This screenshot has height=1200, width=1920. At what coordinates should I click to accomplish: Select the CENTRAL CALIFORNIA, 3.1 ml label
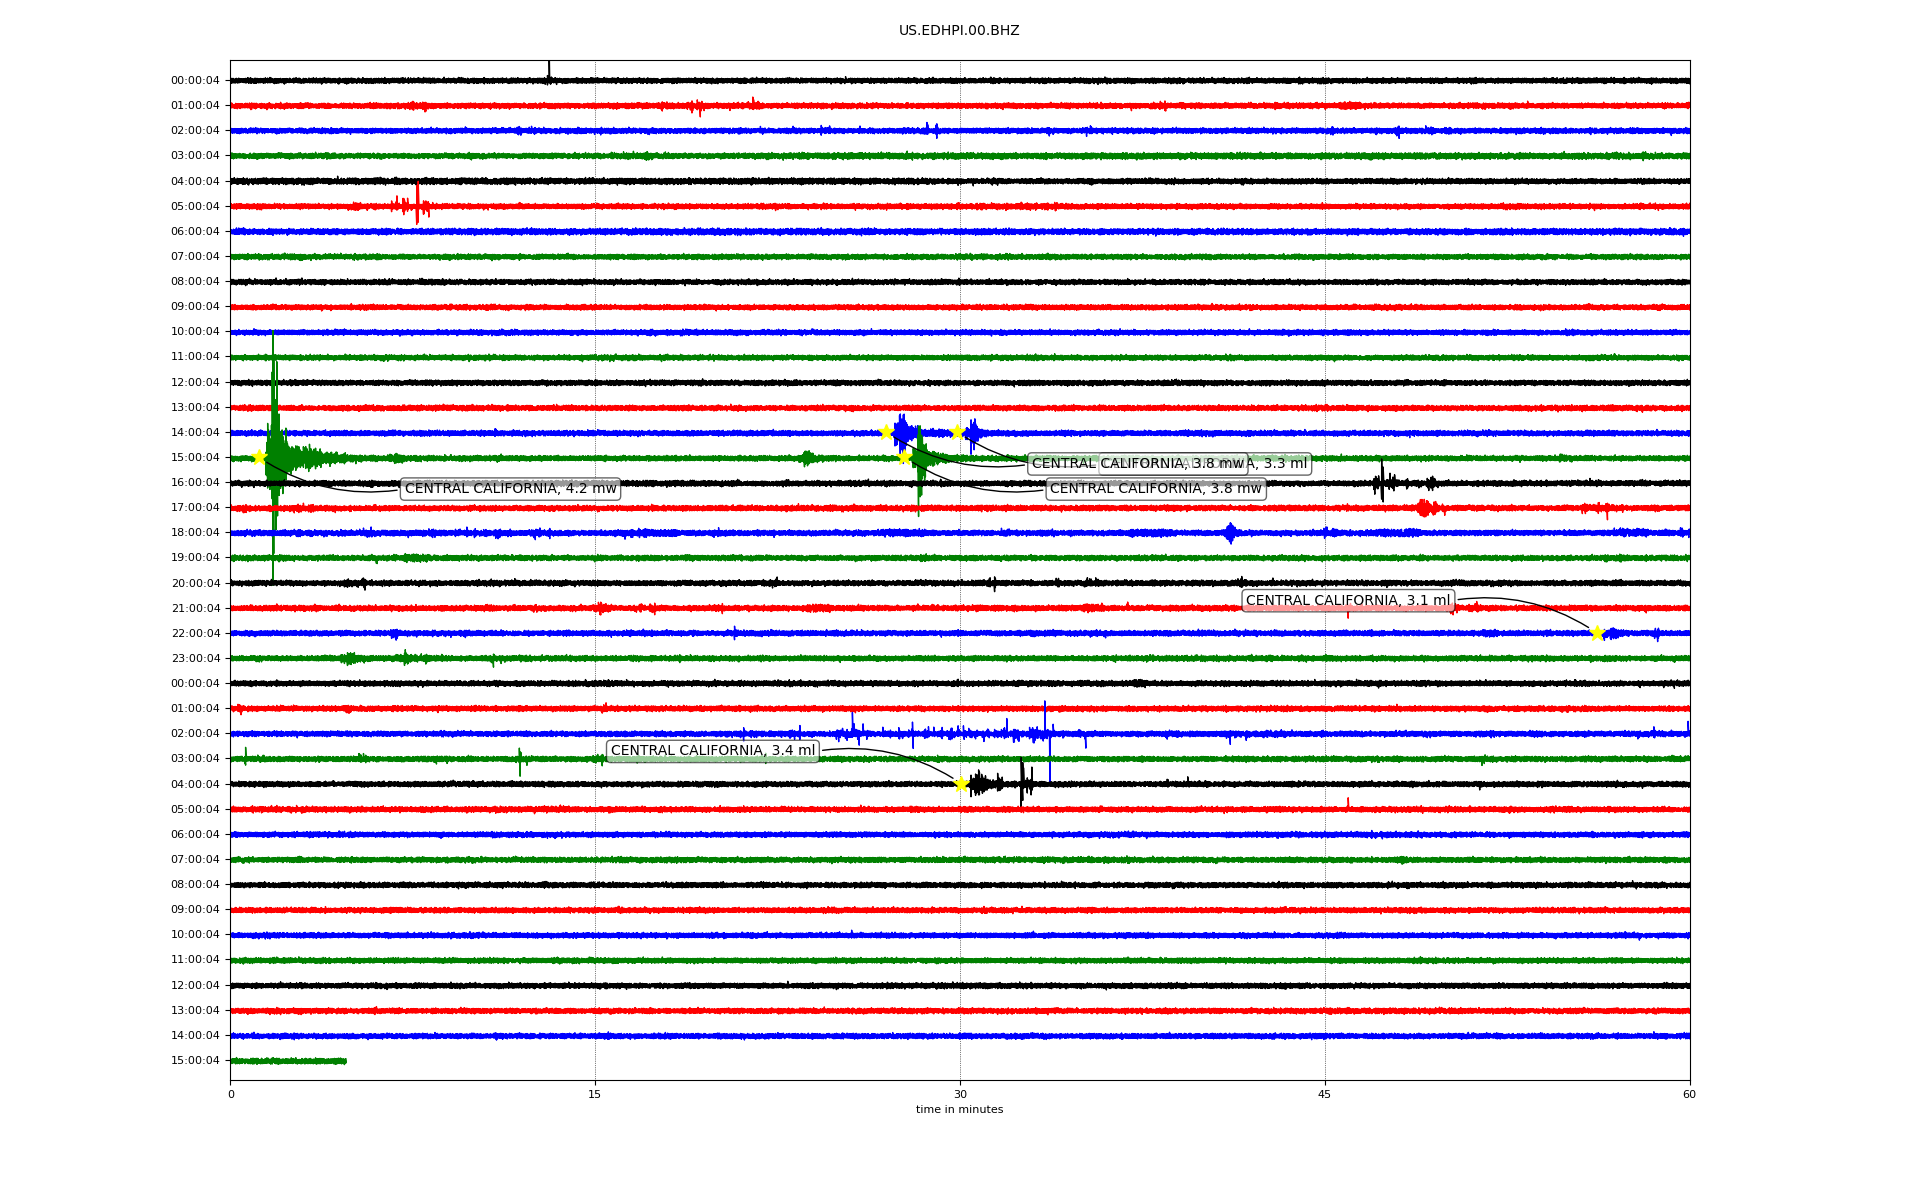(x=1347, y=601)
